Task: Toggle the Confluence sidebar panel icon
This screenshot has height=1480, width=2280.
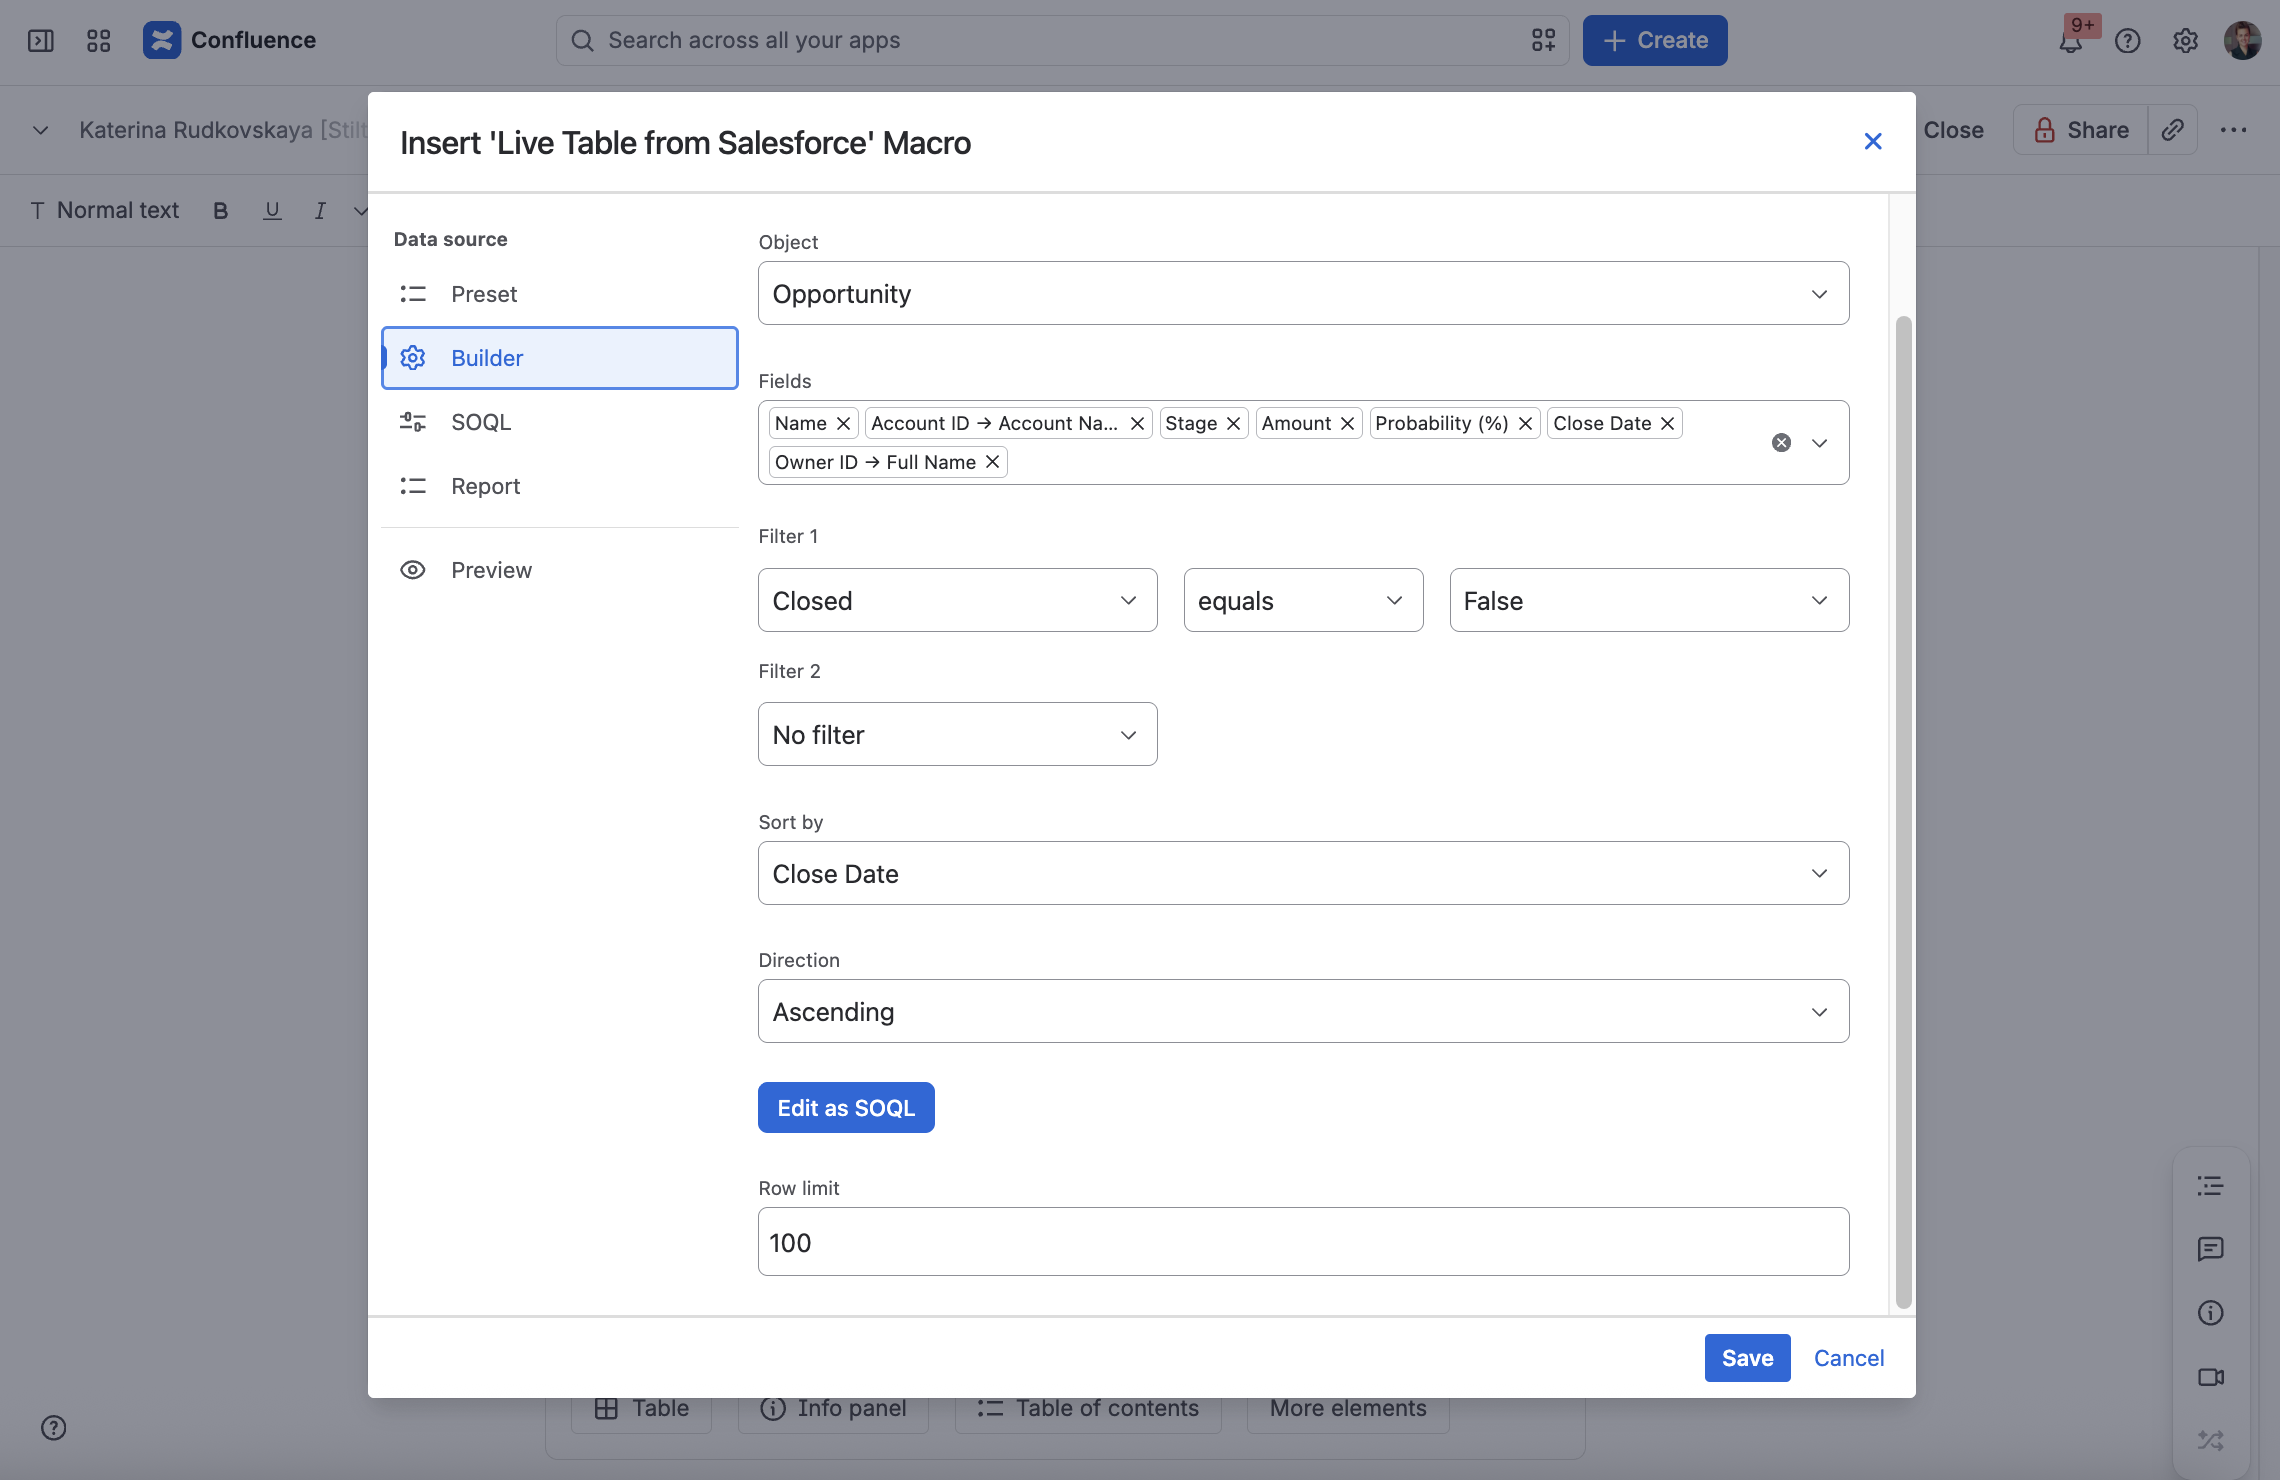Action: coord(41,41)
